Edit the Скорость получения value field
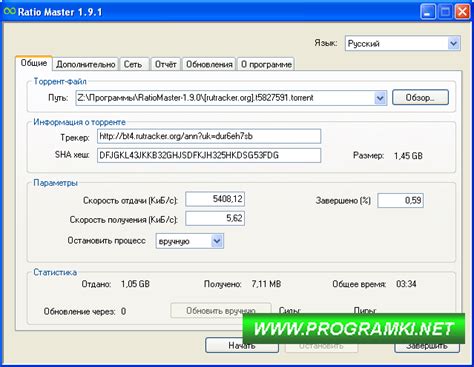Image resolution: width=474 pixels, height=367 pixels. 215,218
